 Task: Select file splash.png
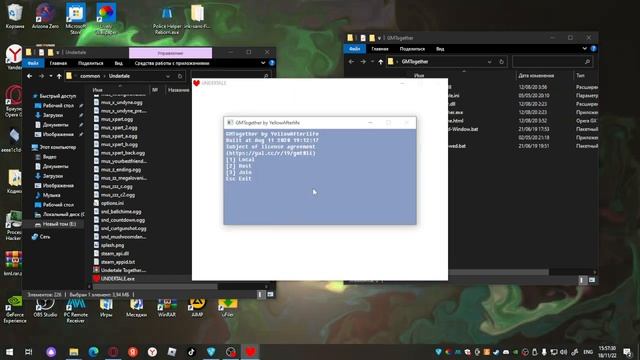112,245
